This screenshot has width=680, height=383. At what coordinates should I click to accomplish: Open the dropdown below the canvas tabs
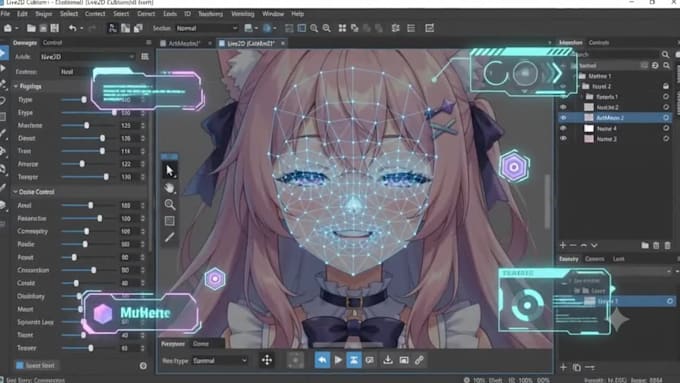point(220,360)
